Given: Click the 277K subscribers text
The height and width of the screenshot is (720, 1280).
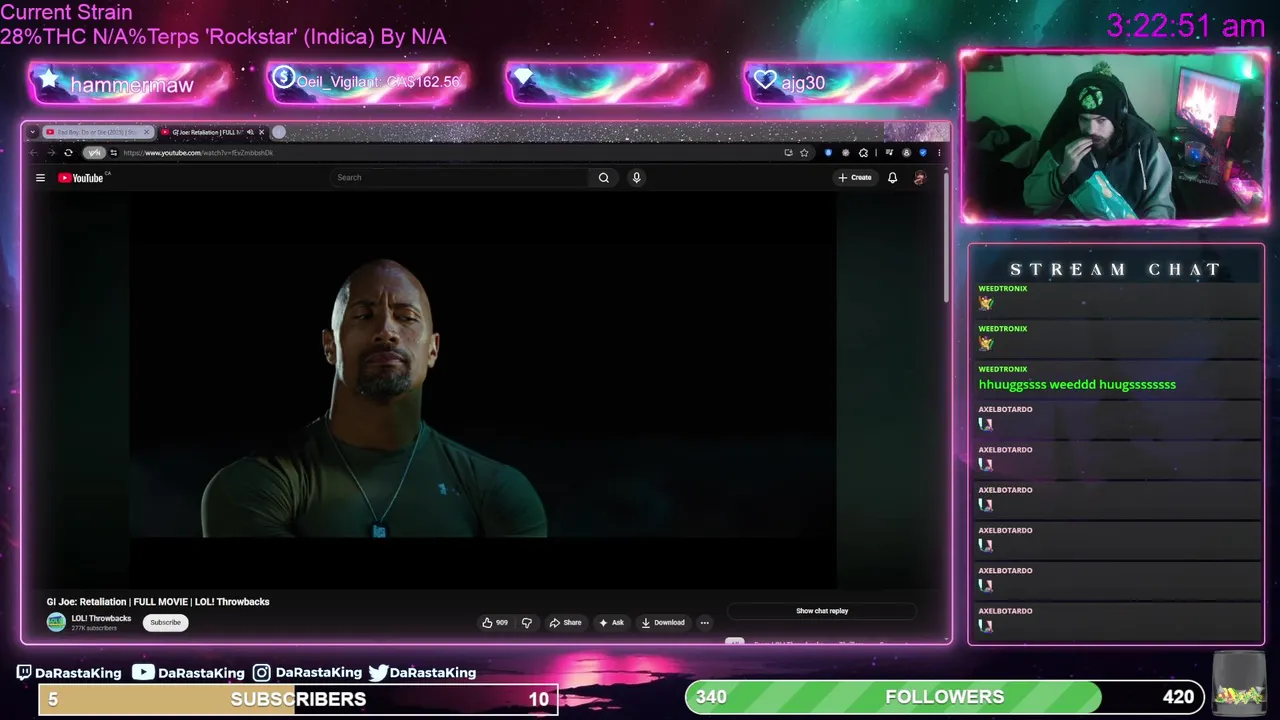Looking at the screenshot, I should point(94,628).
